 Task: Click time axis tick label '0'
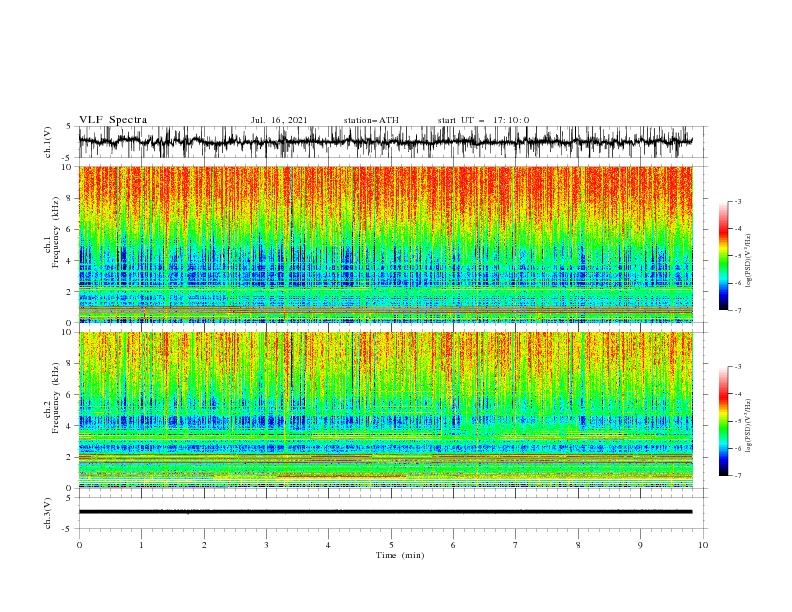tap(79, 545)
